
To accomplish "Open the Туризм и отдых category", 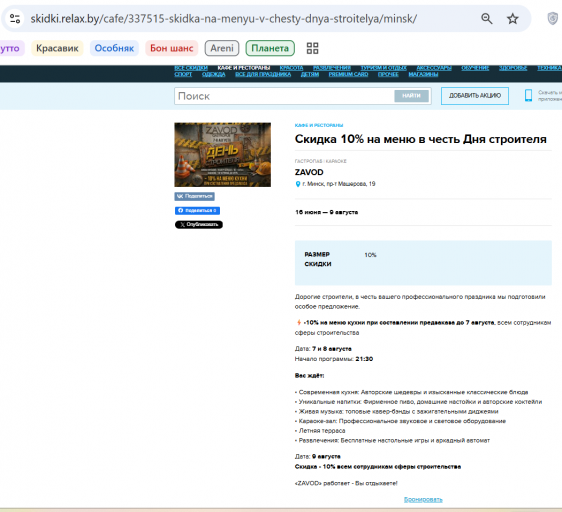I will coord(384,68).
